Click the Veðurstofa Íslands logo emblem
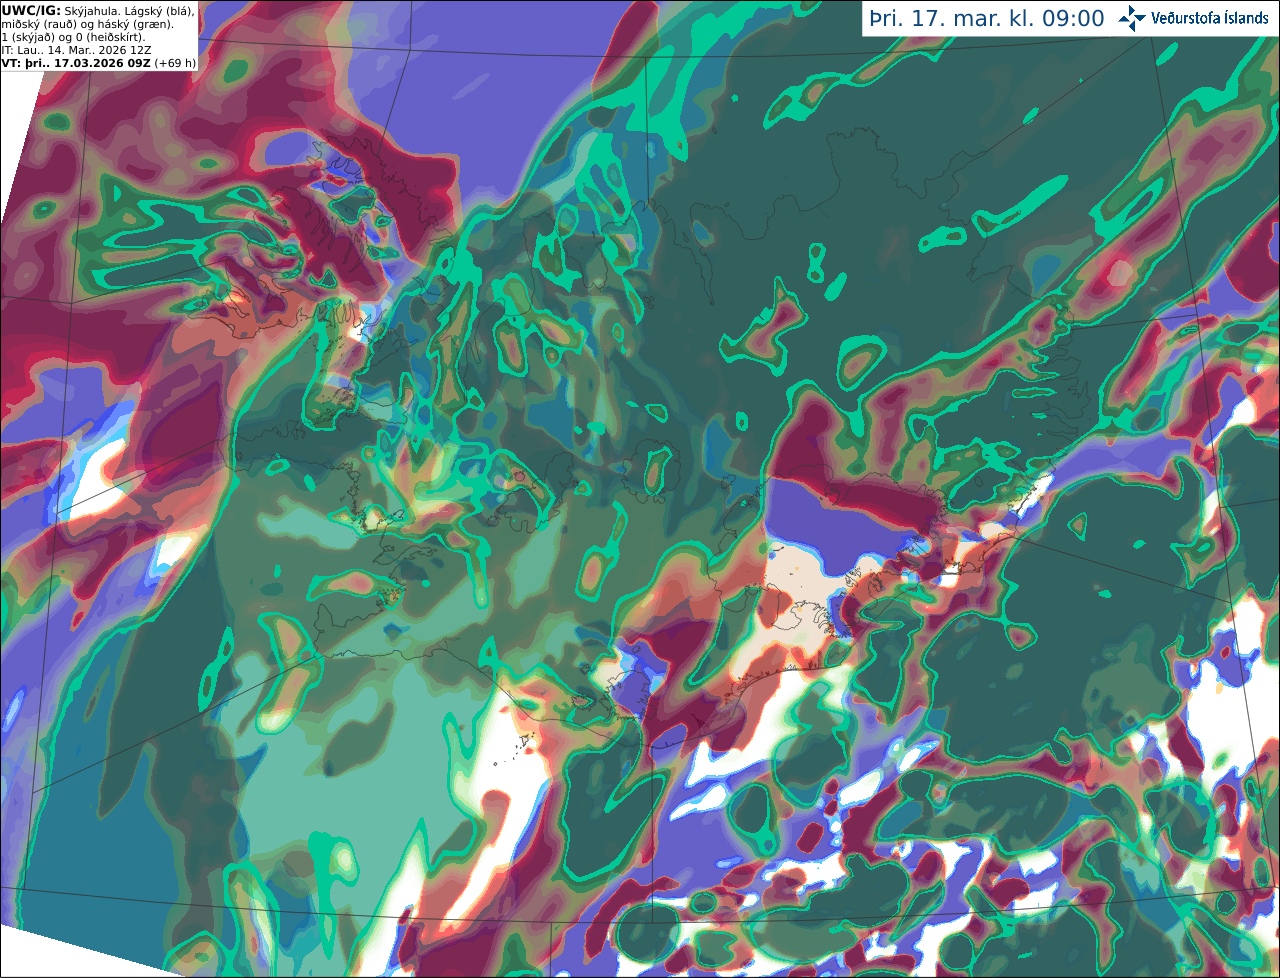Image resolution: width=1280 pixels, height=978 pixels. click(x=1132, y=18)
